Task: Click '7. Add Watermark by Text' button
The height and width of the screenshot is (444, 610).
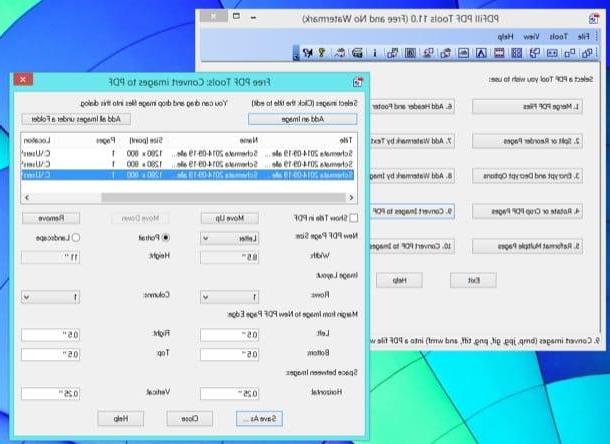Action: pos(412,141)
